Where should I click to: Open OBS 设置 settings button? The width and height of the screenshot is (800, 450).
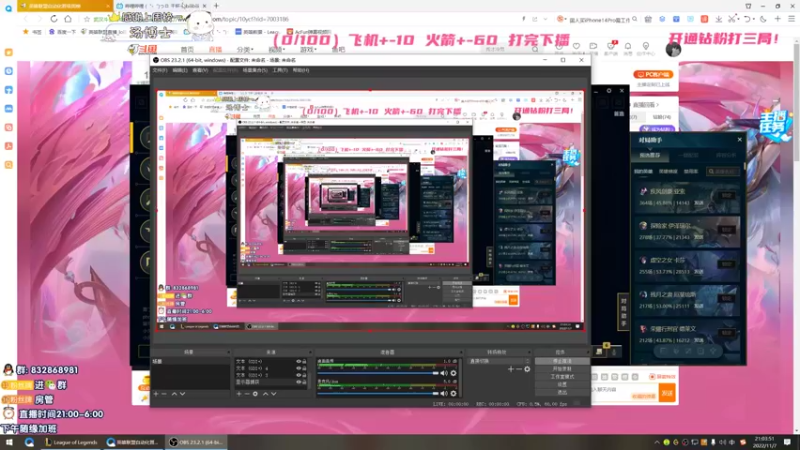[562, 384]
